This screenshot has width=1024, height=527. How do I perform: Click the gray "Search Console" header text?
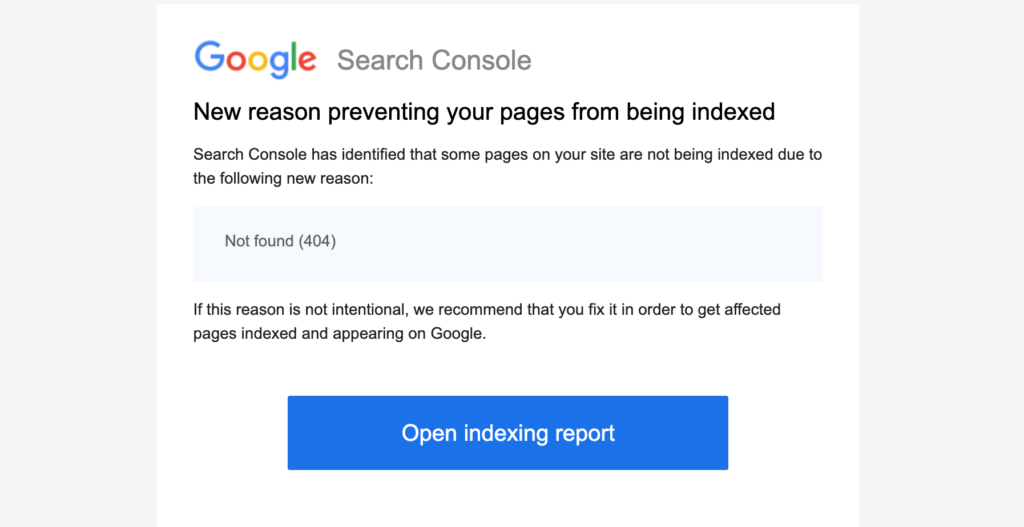(434, 60)
